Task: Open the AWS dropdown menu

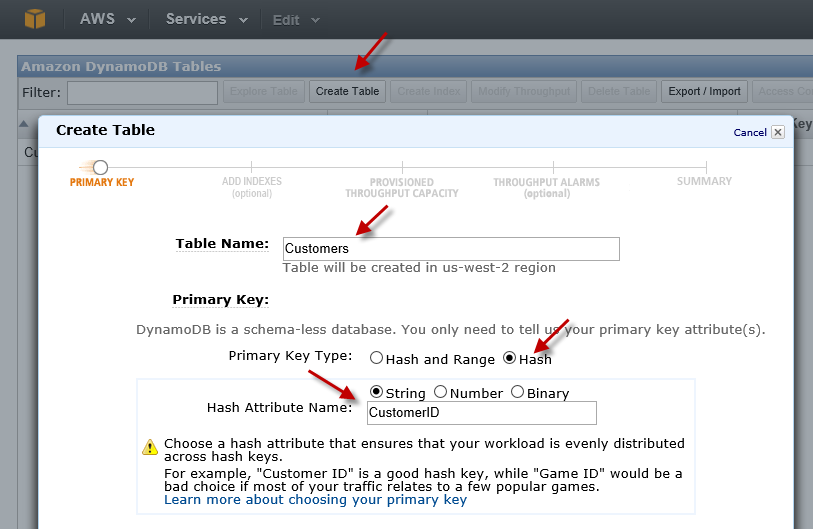Action: pos(107,20)
